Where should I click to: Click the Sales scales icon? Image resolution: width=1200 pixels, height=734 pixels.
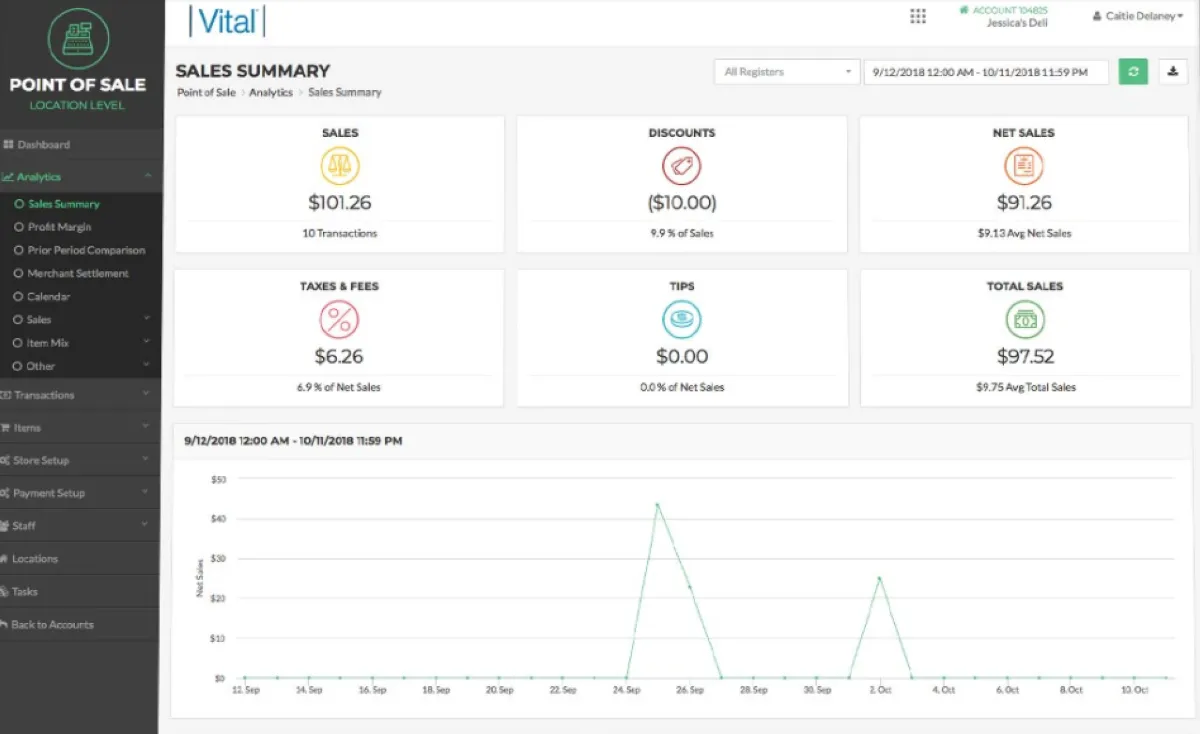click(x=339, y=166)
